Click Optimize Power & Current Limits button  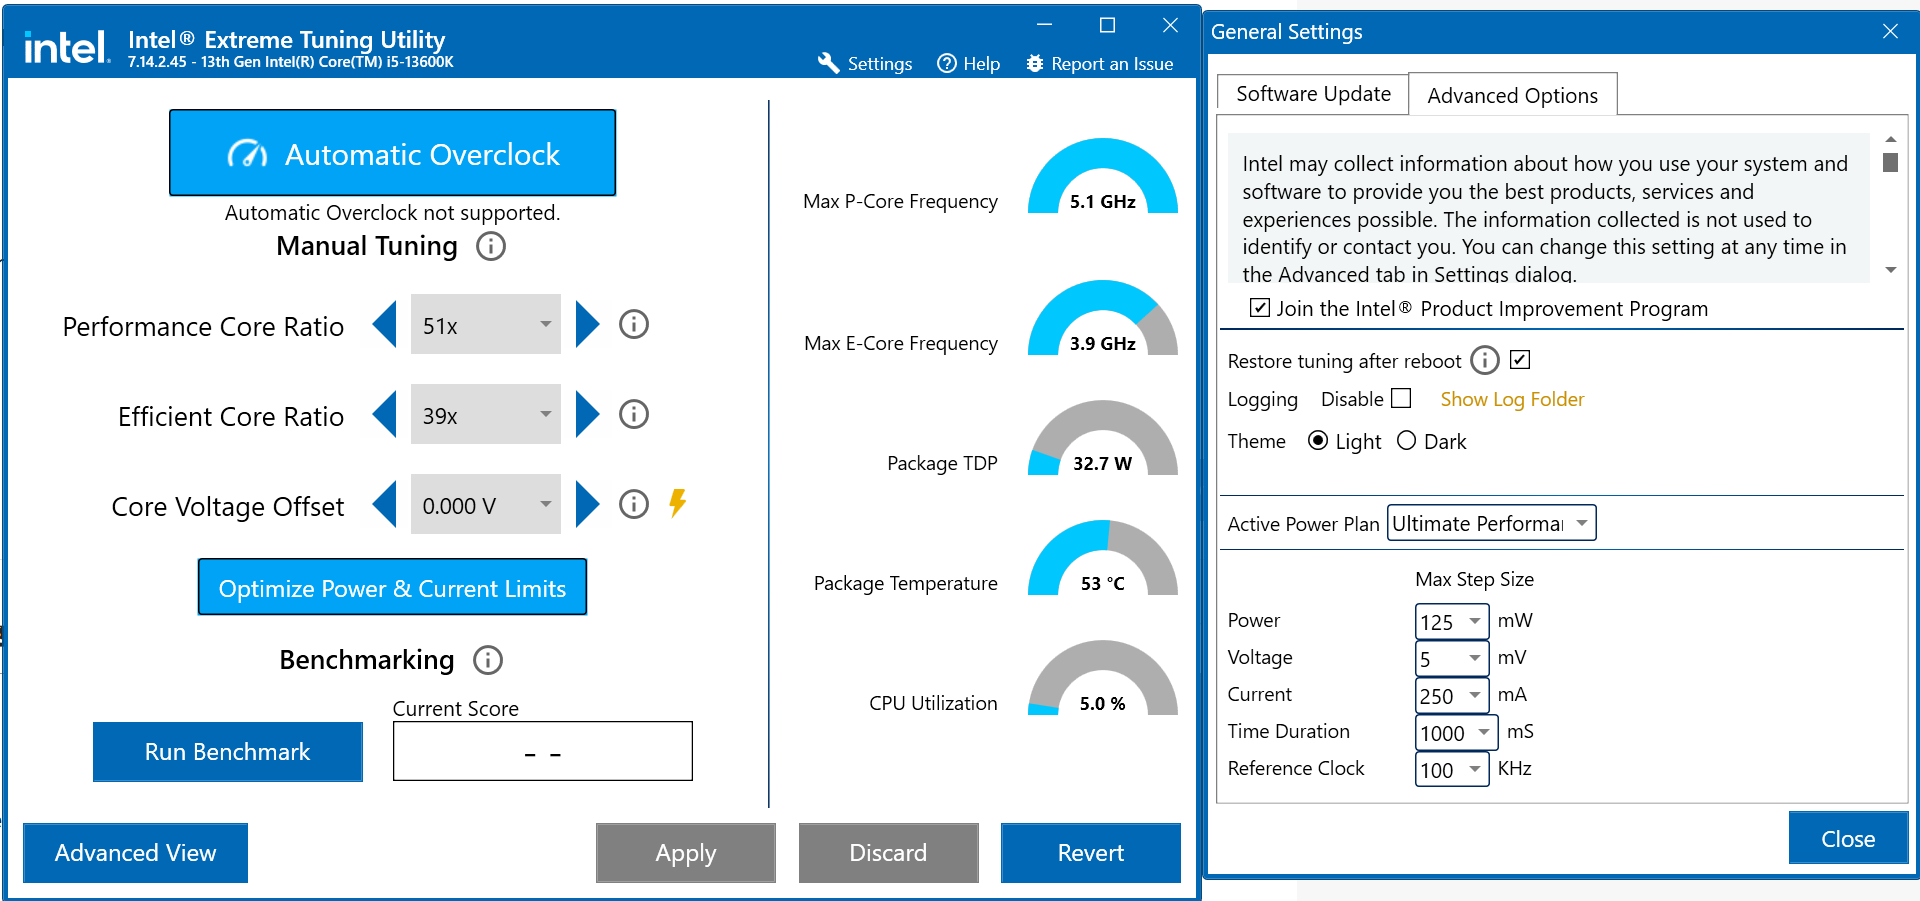click(x=392, y=588)
